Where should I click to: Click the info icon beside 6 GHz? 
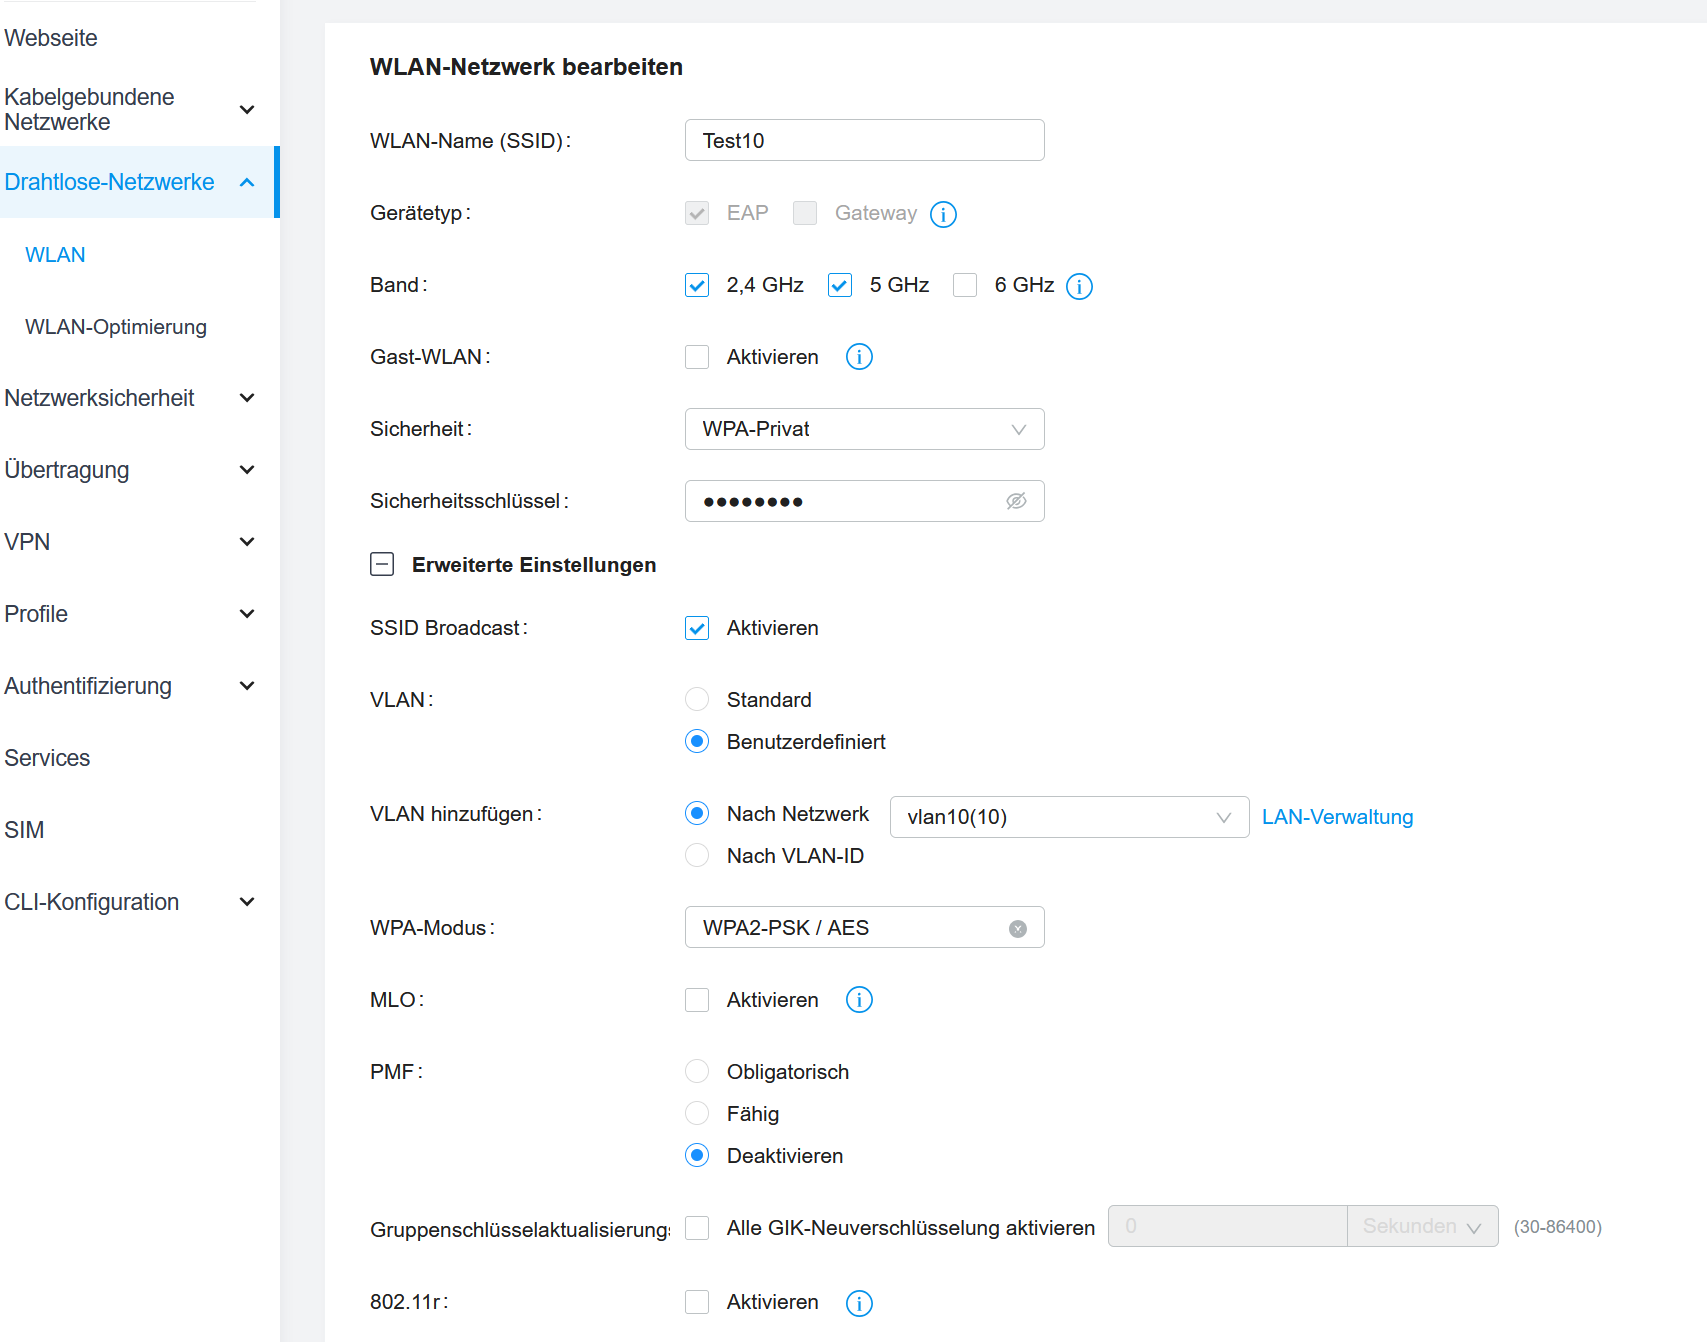click(x=1079, y=286)
